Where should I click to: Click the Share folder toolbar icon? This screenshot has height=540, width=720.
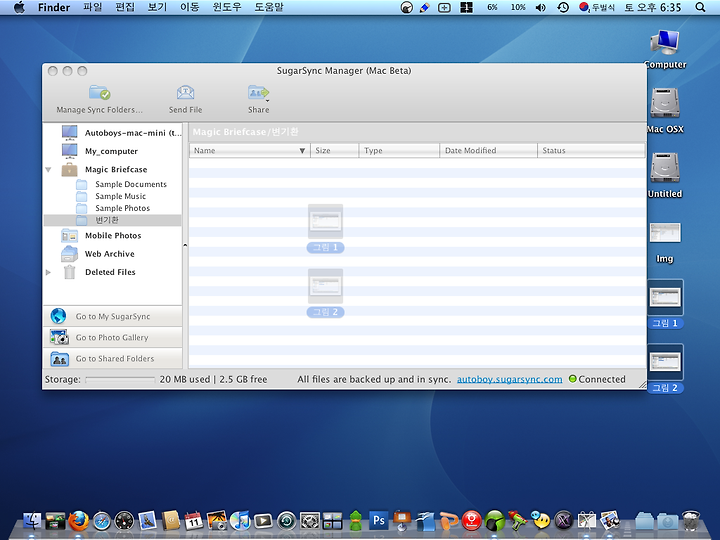(259, 93)
